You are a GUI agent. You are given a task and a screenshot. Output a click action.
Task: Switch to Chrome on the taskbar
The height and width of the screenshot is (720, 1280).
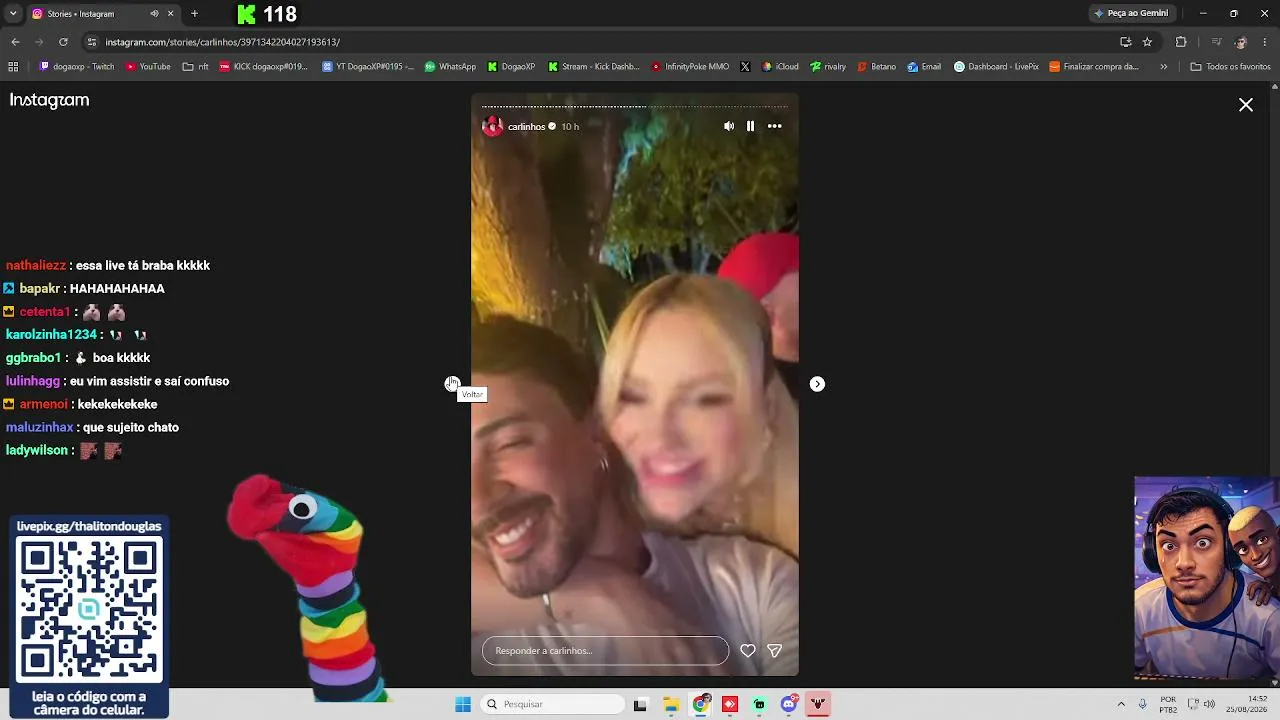click(700, 704)
